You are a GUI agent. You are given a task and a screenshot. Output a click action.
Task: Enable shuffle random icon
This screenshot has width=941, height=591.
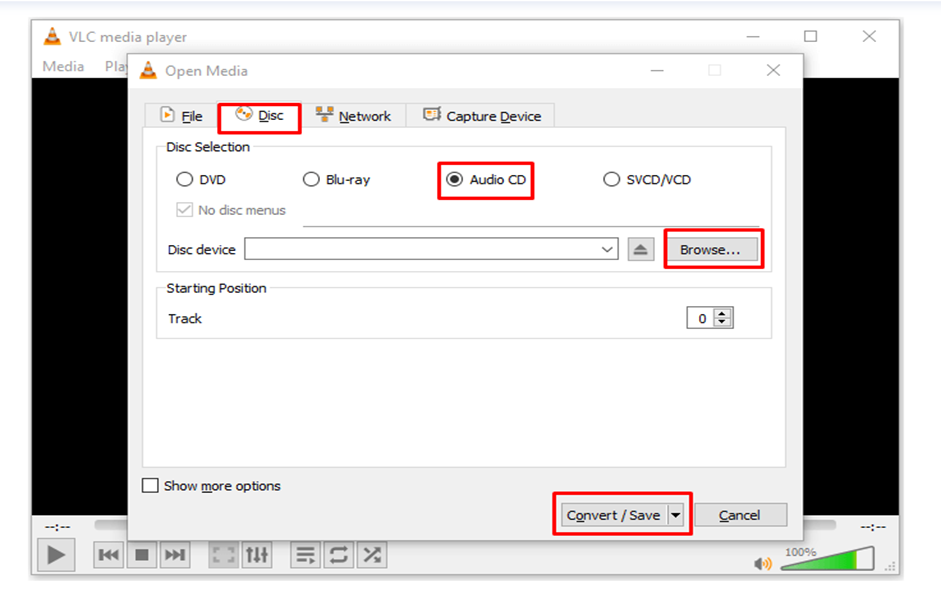pyautogui.click(x=372, y=554)
